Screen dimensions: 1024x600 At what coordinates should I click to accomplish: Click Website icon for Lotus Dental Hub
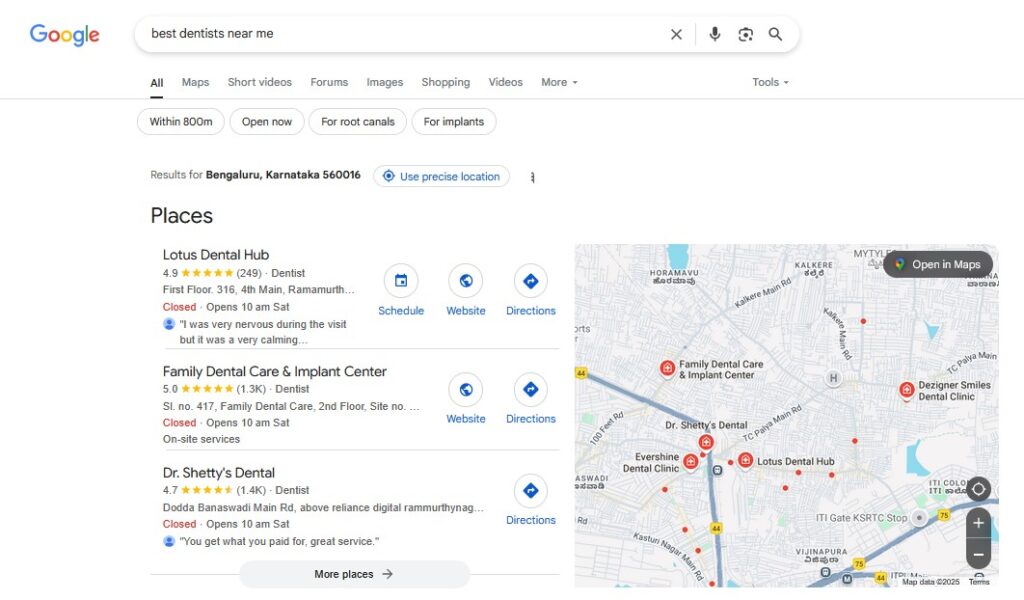tap(466, 281)
